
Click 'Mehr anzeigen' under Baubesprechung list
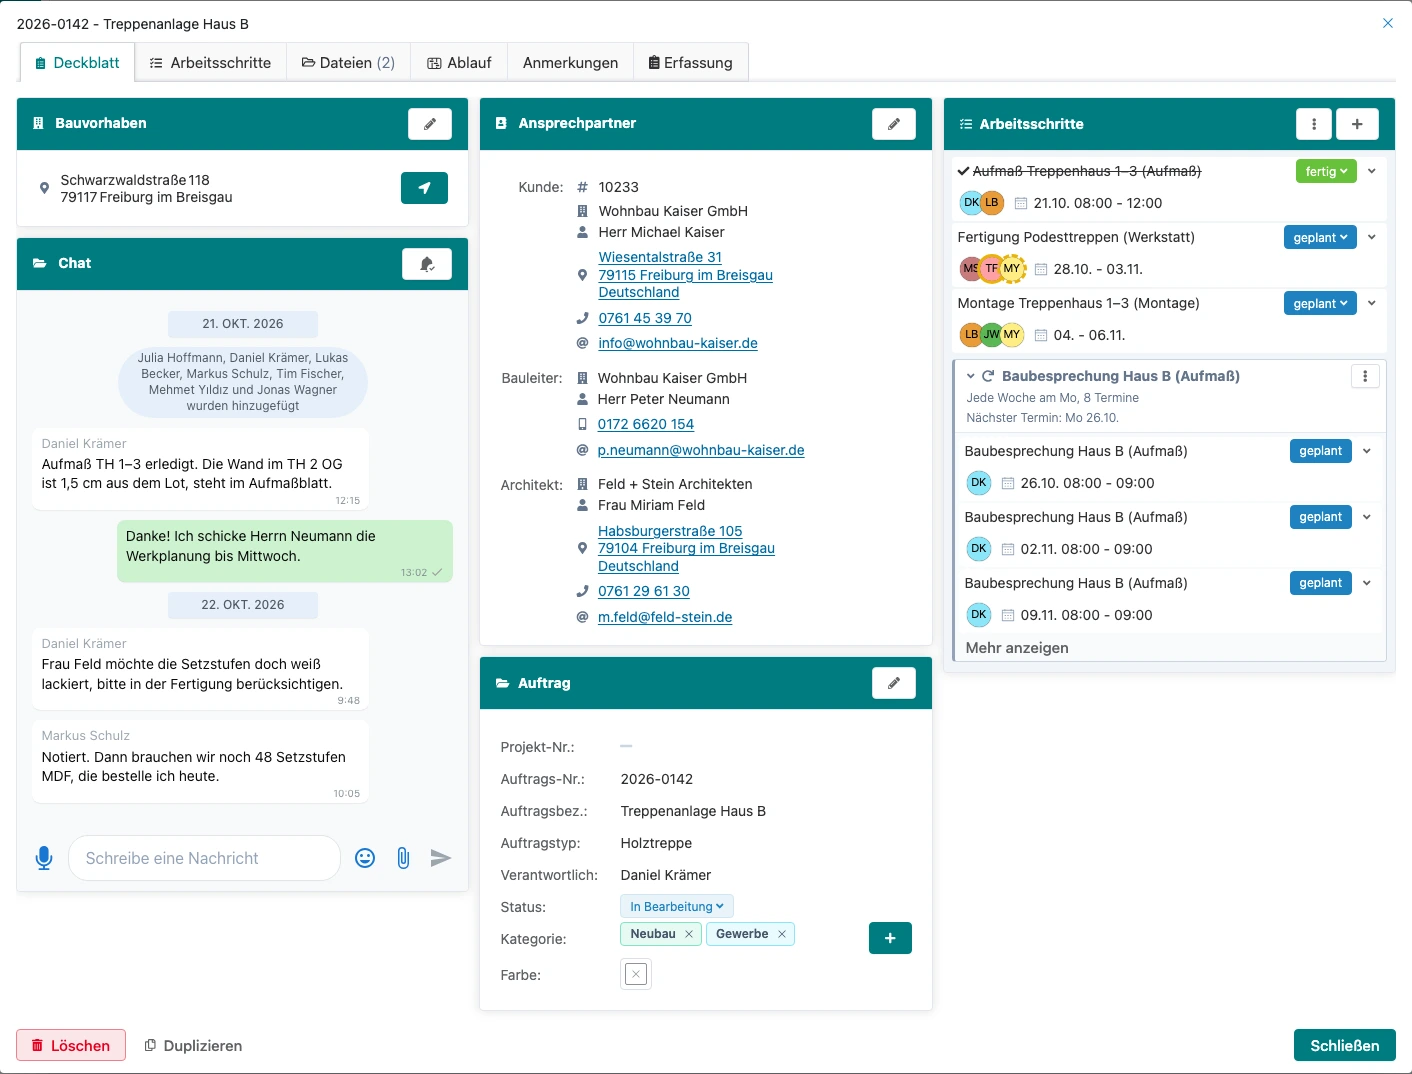(1017, 648)
